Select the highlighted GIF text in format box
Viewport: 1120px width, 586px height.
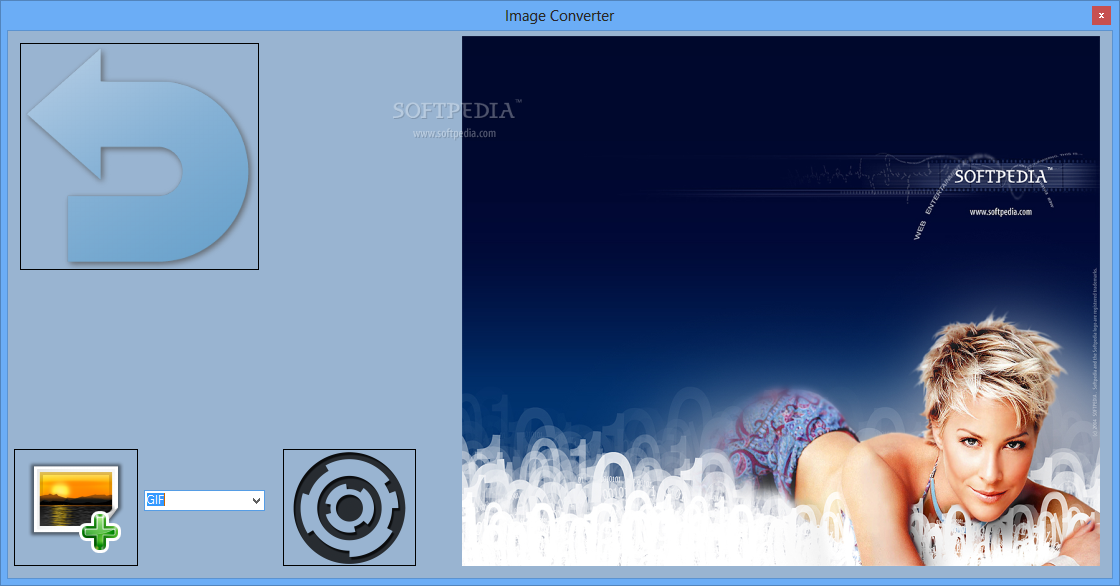coord(155,500)
